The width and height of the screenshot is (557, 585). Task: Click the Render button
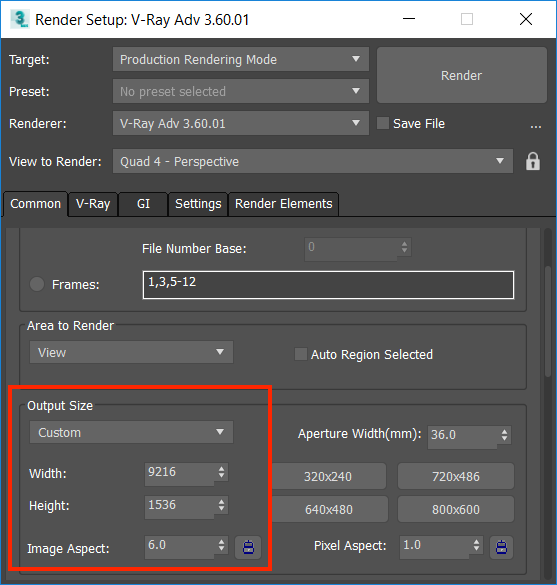(x=462, y=75)
